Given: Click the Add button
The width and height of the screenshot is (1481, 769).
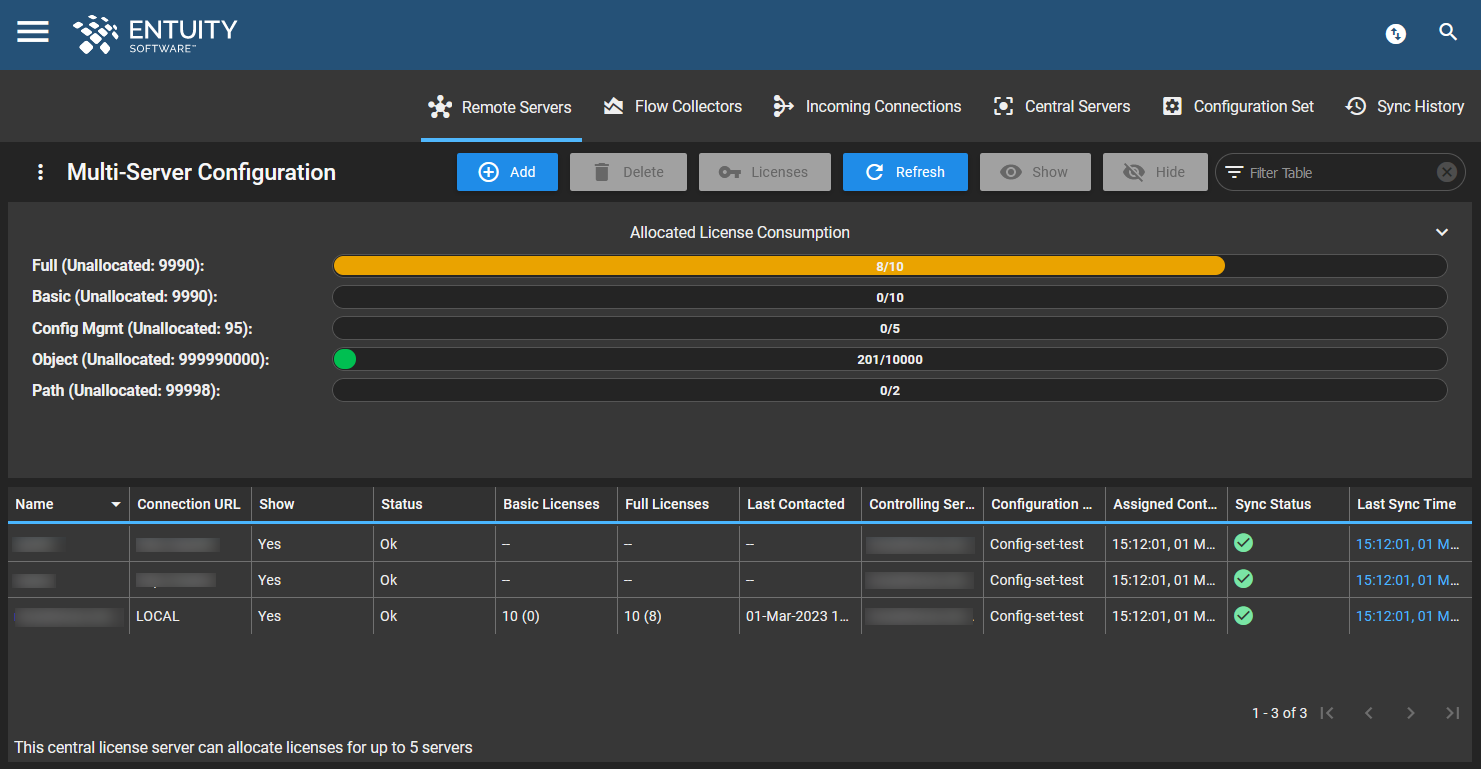Looking at the screenshot, I should (507, 172).
